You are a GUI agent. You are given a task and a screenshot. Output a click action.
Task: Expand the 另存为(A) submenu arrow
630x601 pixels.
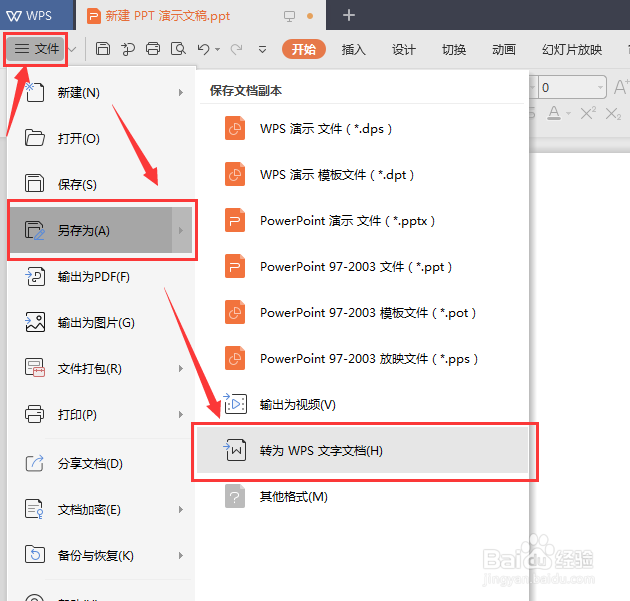[x=182, y=230]
